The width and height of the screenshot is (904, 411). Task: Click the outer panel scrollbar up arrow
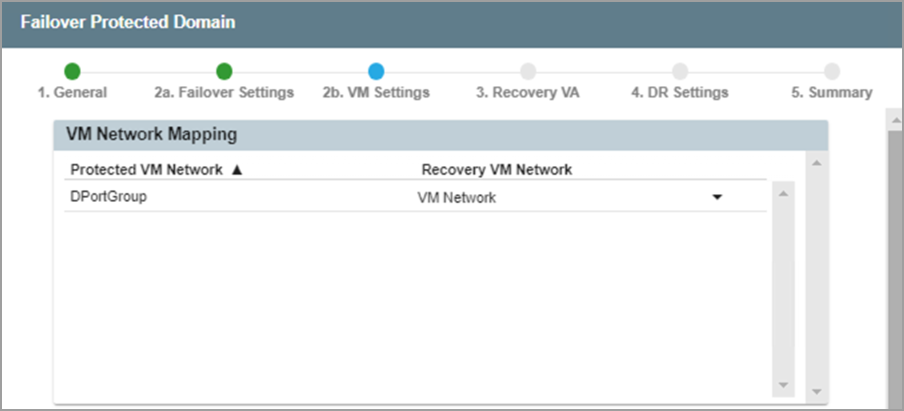click(816, 162)
